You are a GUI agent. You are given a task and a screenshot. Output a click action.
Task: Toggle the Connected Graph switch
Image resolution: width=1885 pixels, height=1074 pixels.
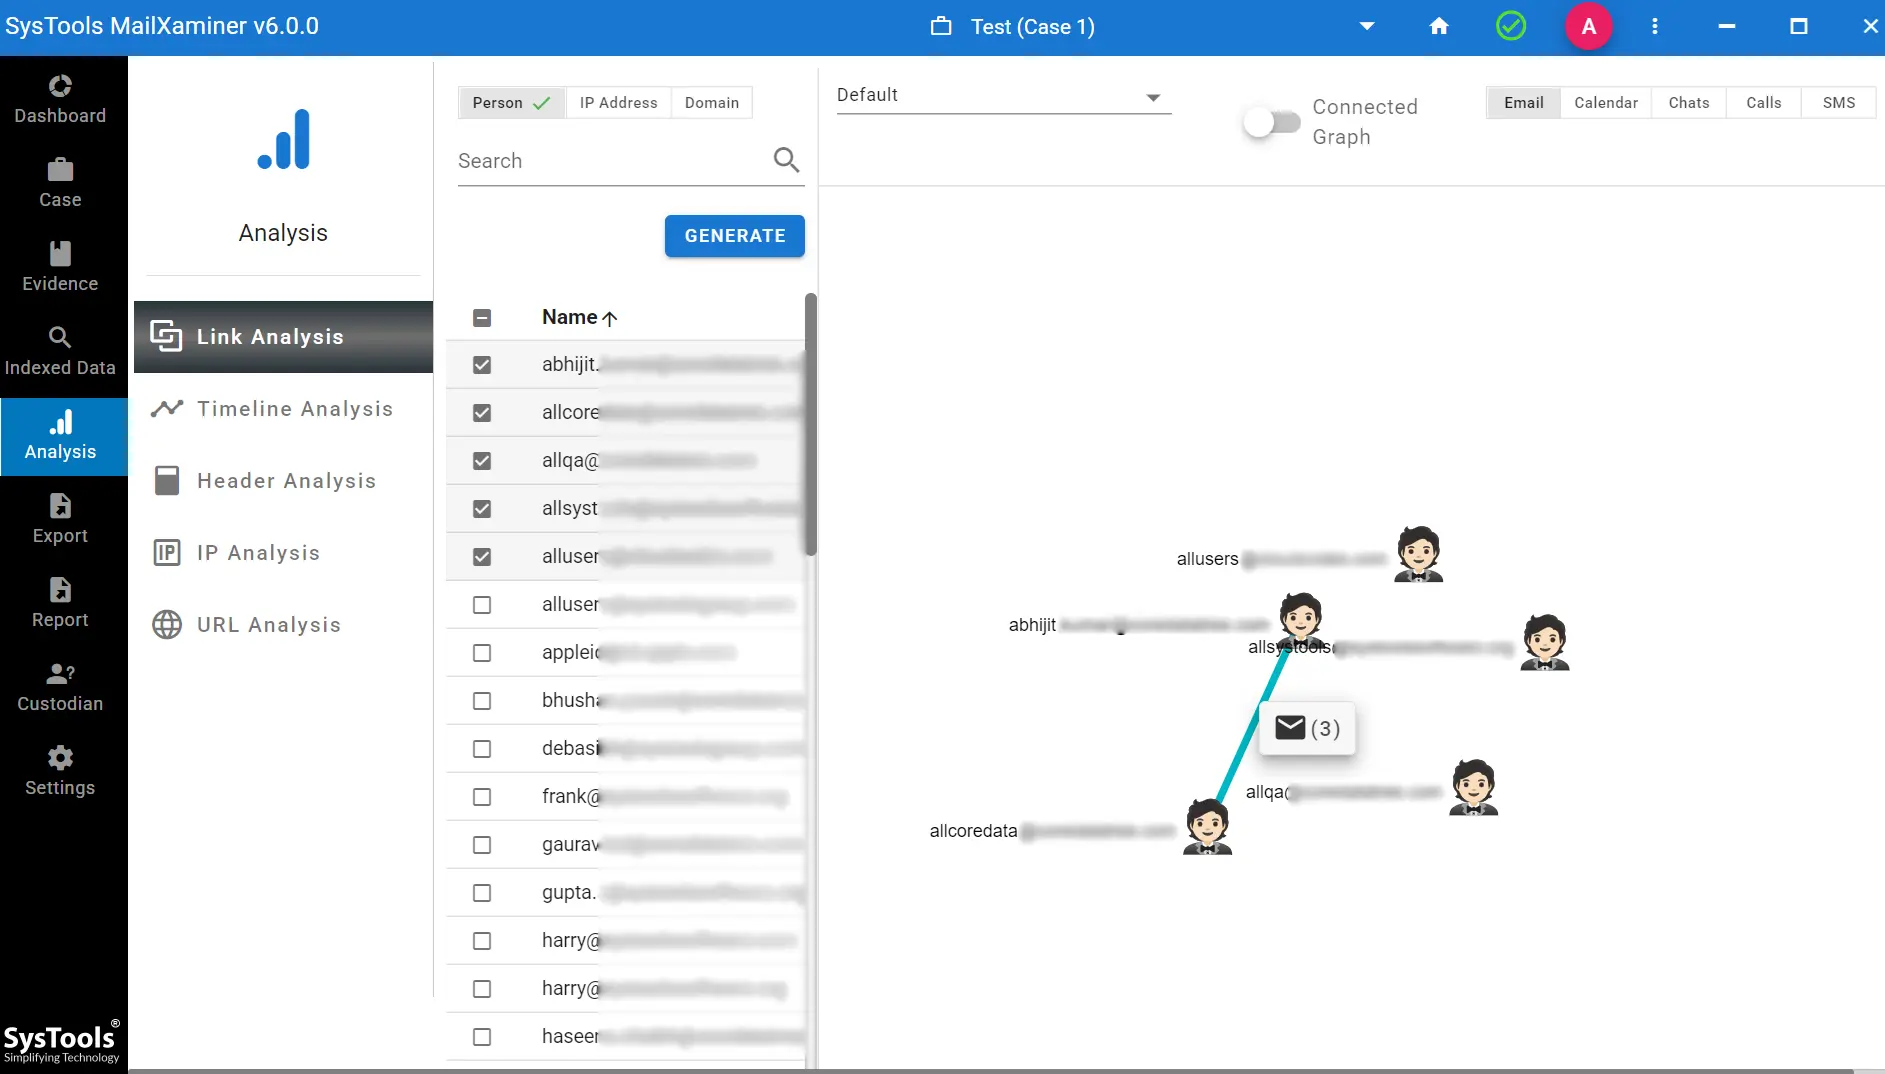click(x=1272, y=123)
